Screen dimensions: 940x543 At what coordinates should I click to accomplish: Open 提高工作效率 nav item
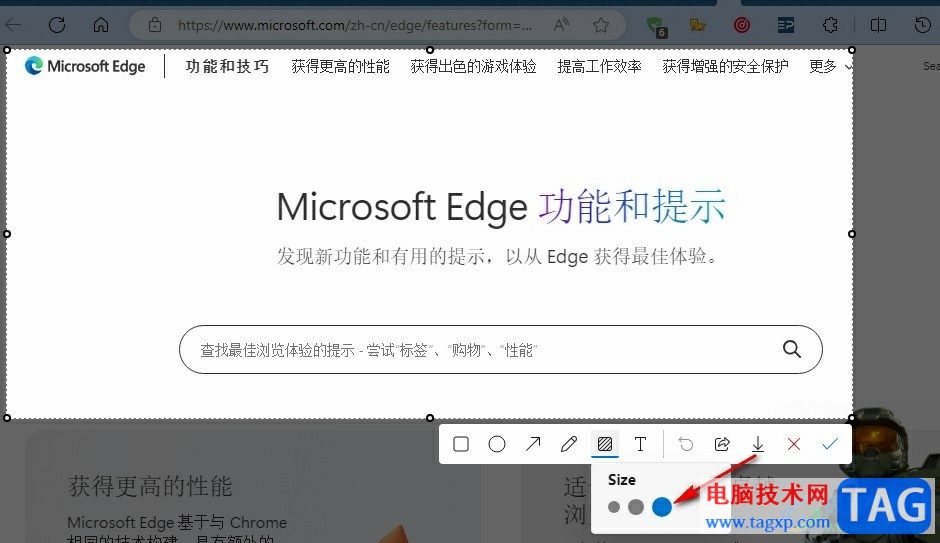point(599,66)
